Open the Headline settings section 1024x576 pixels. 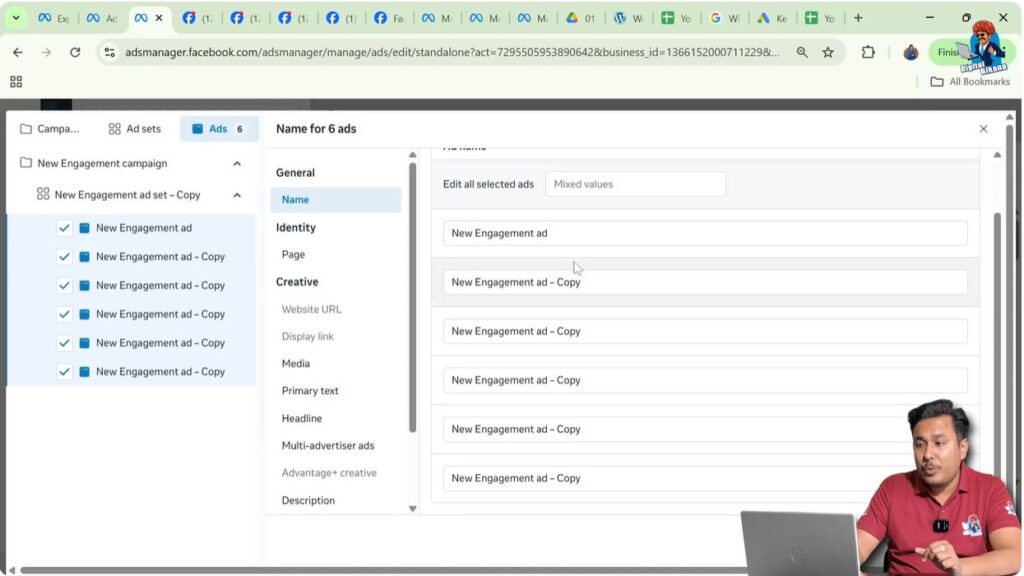[x=301, y=418]
